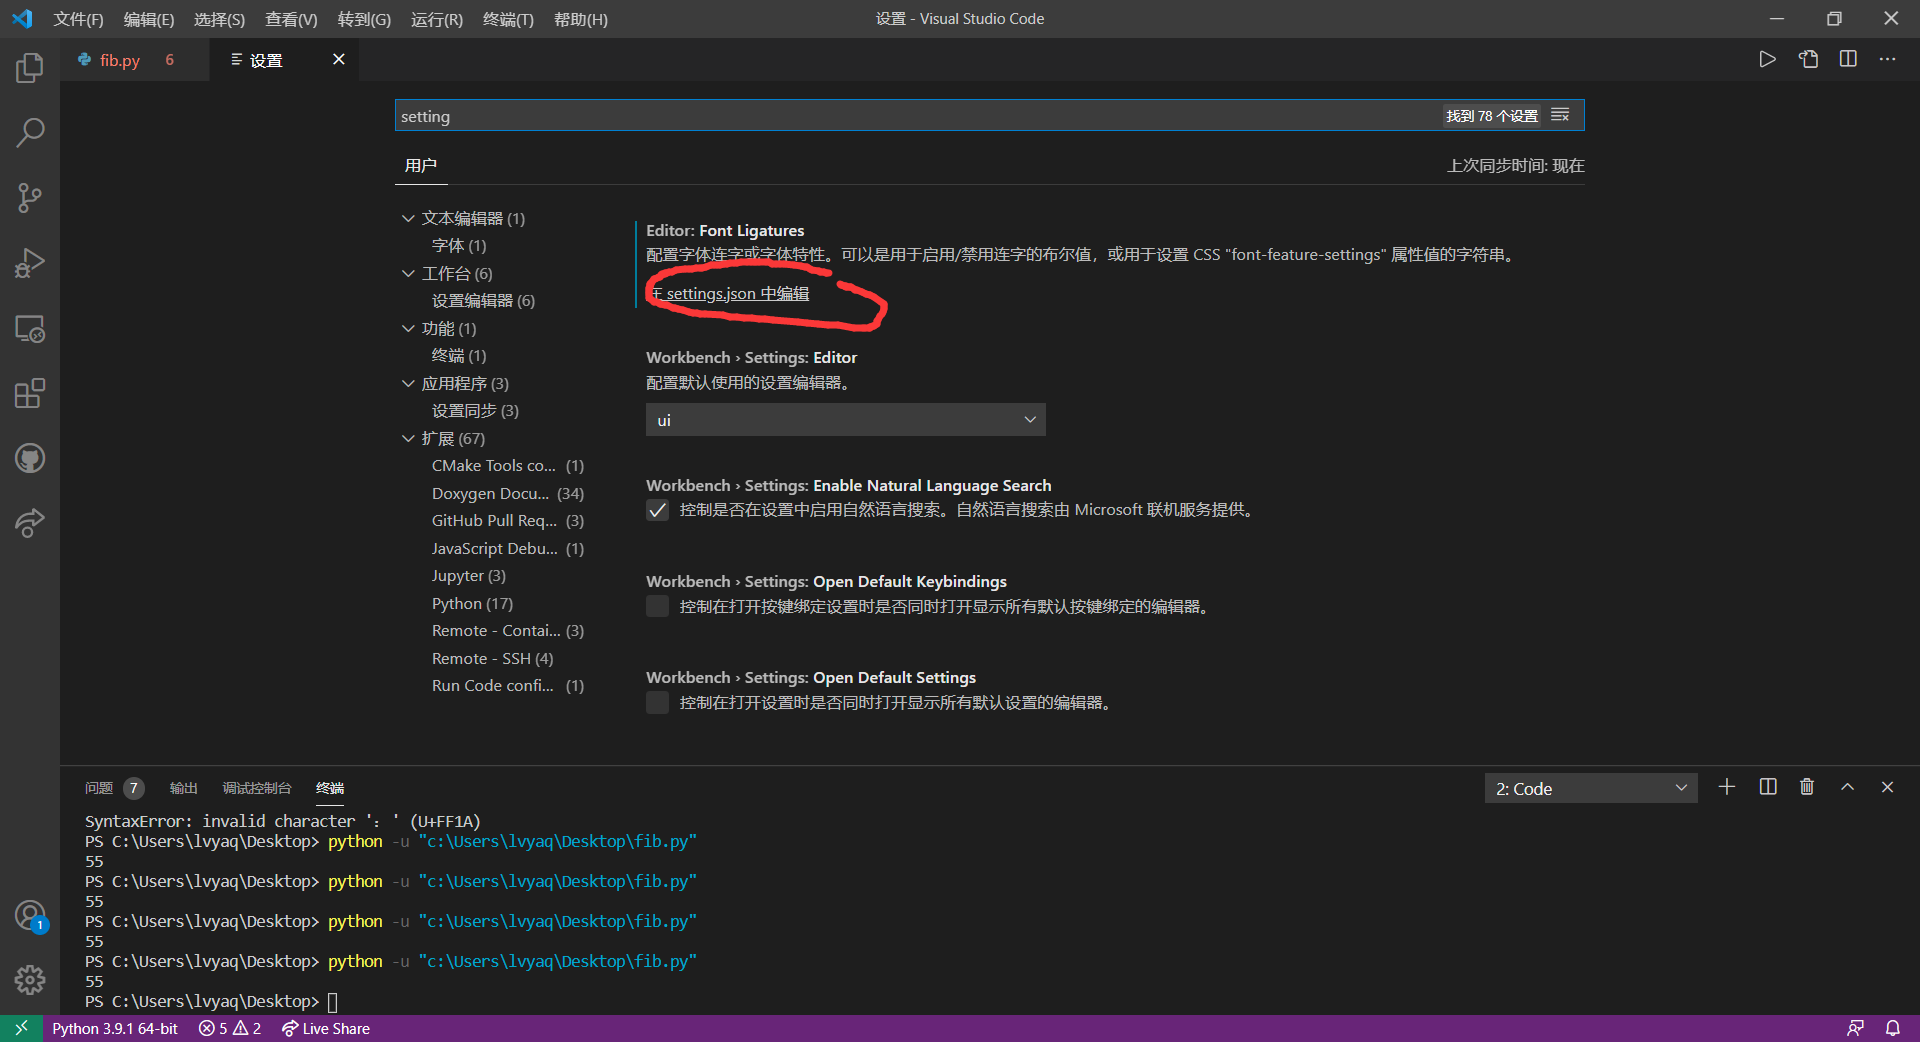
Task: Collapse the 扩展 category
Action: coord(408,438)
